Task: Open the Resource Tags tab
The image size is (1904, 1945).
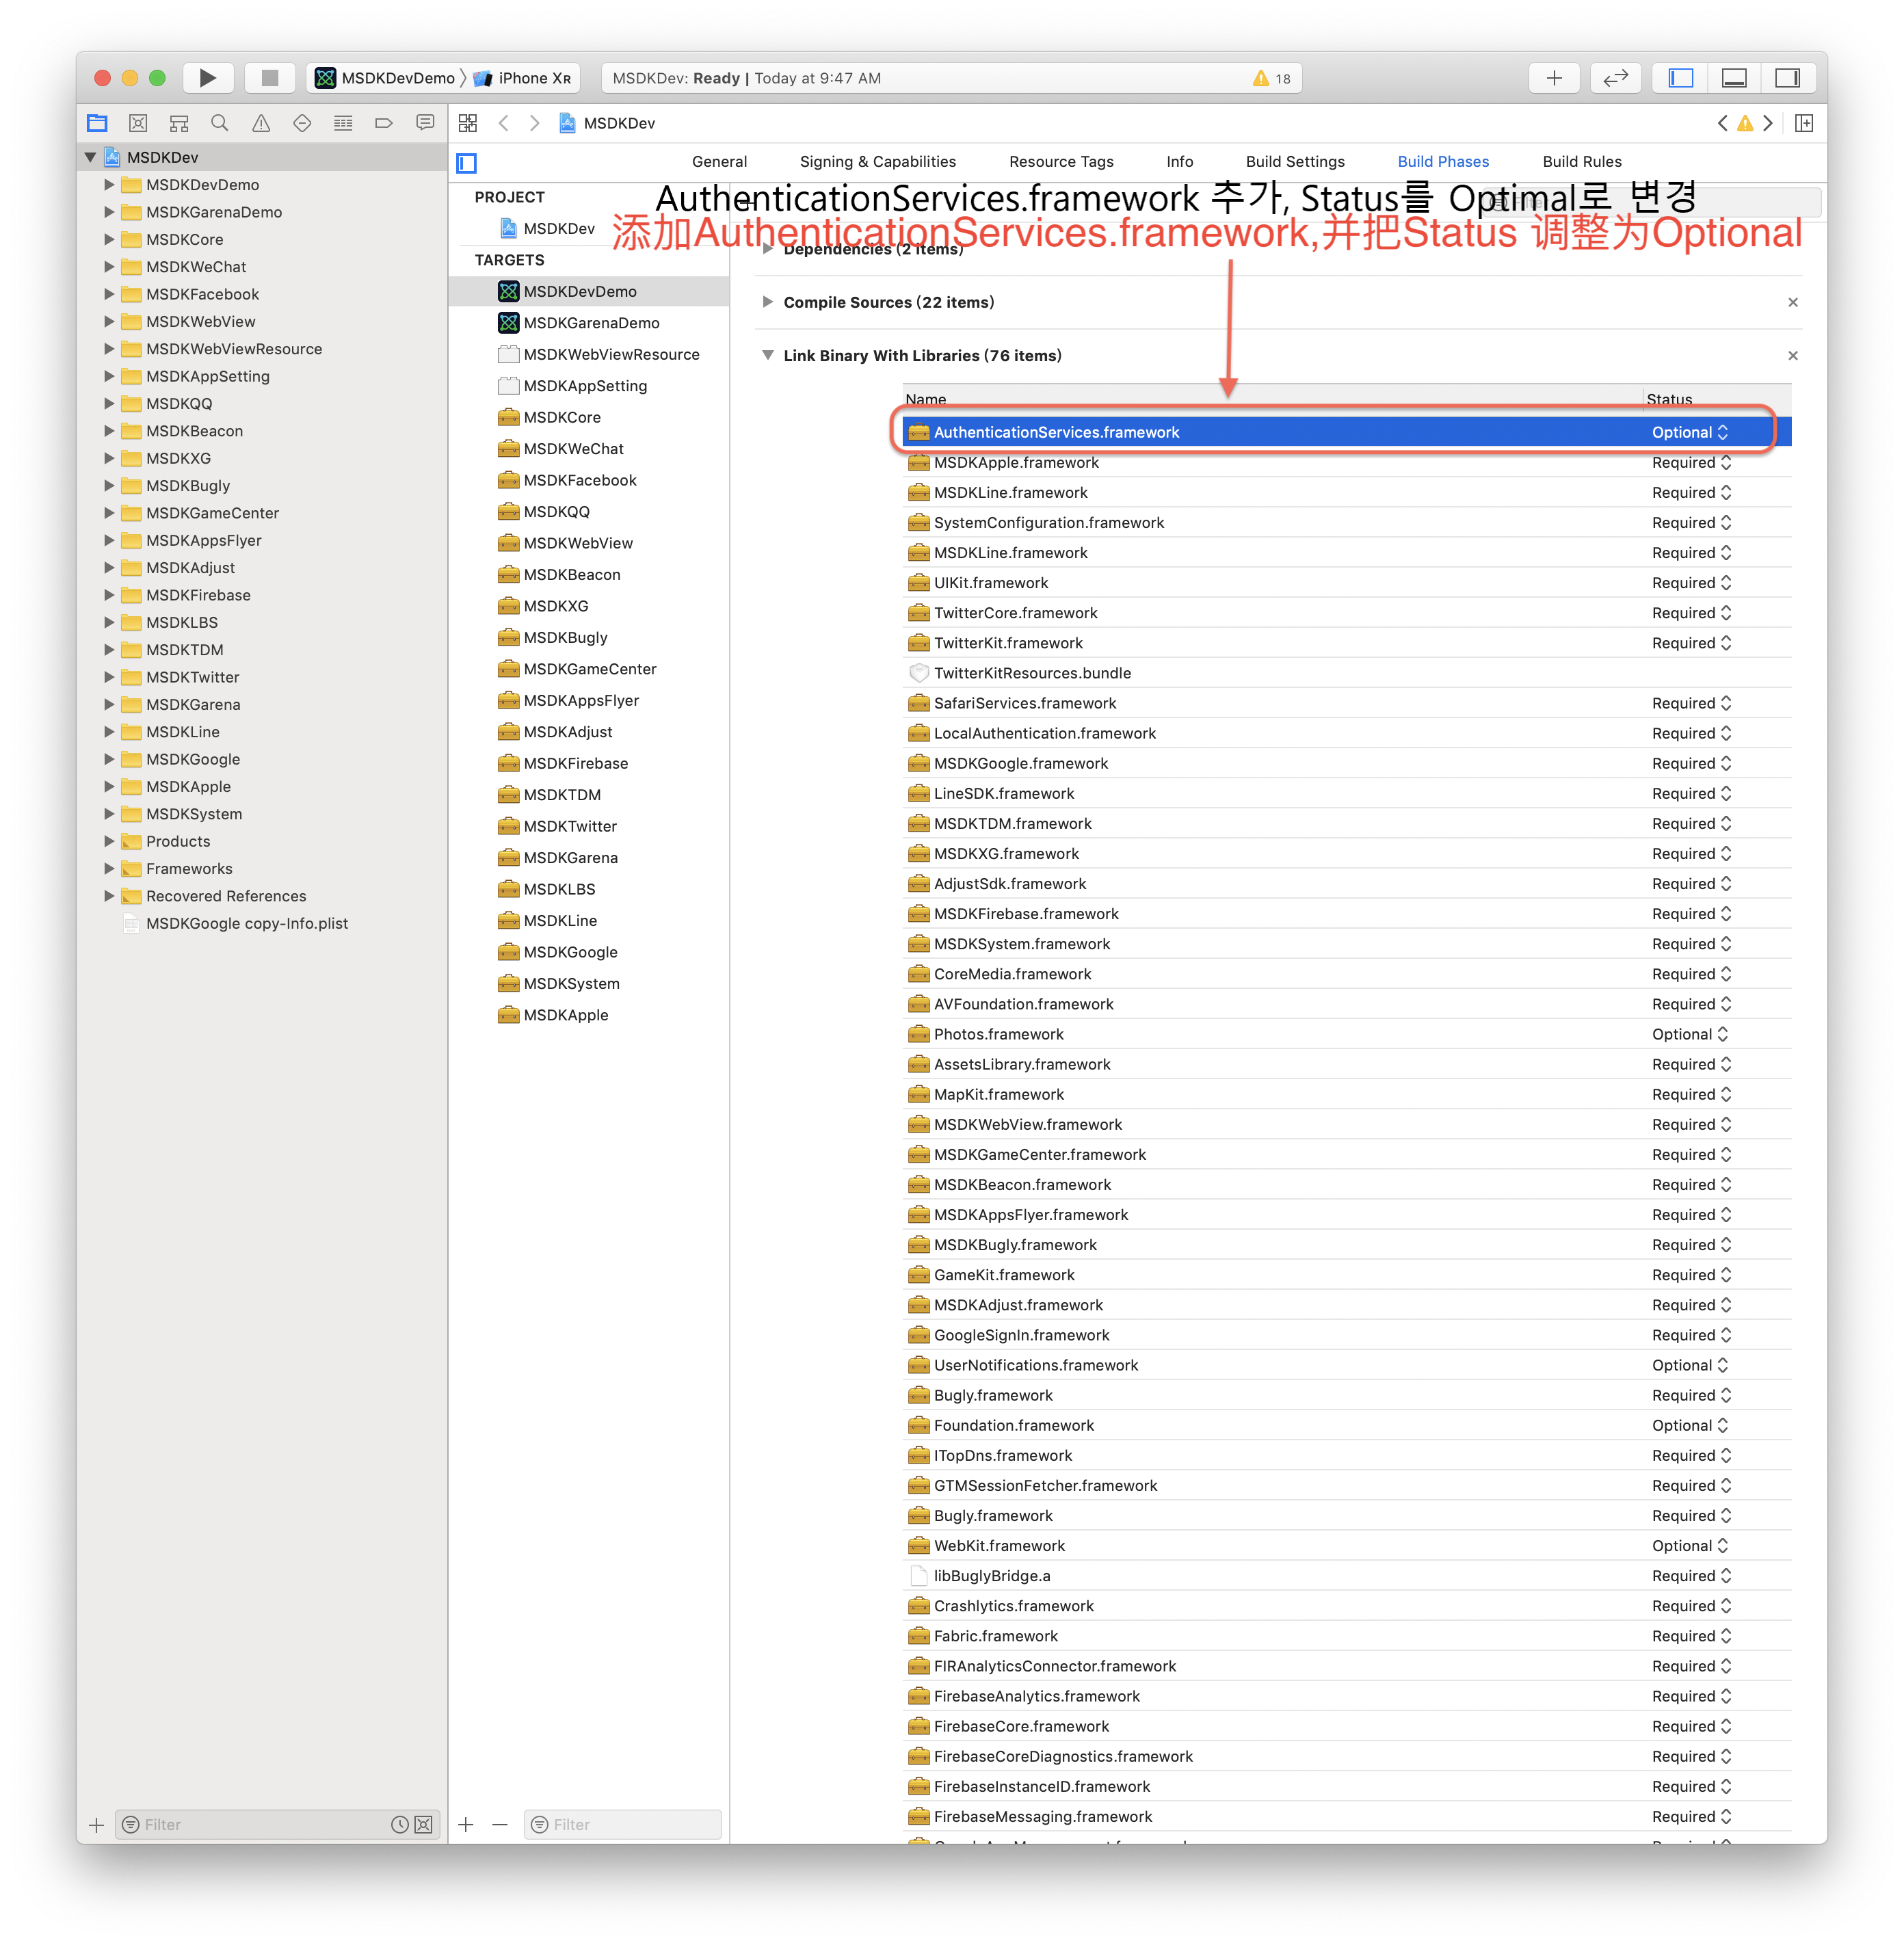Action: pyautogui.click(x=1061, y=162)
